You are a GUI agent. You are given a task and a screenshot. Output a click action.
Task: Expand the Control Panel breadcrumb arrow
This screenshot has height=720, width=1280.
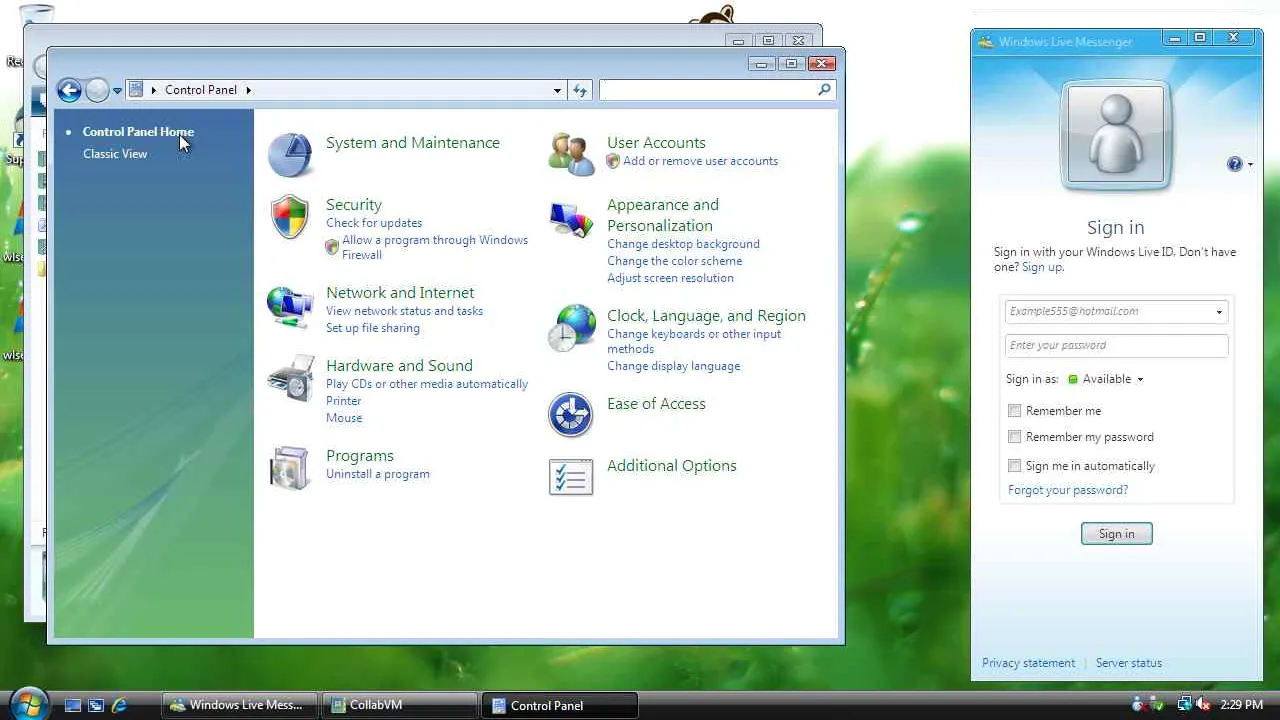[248, 90]
